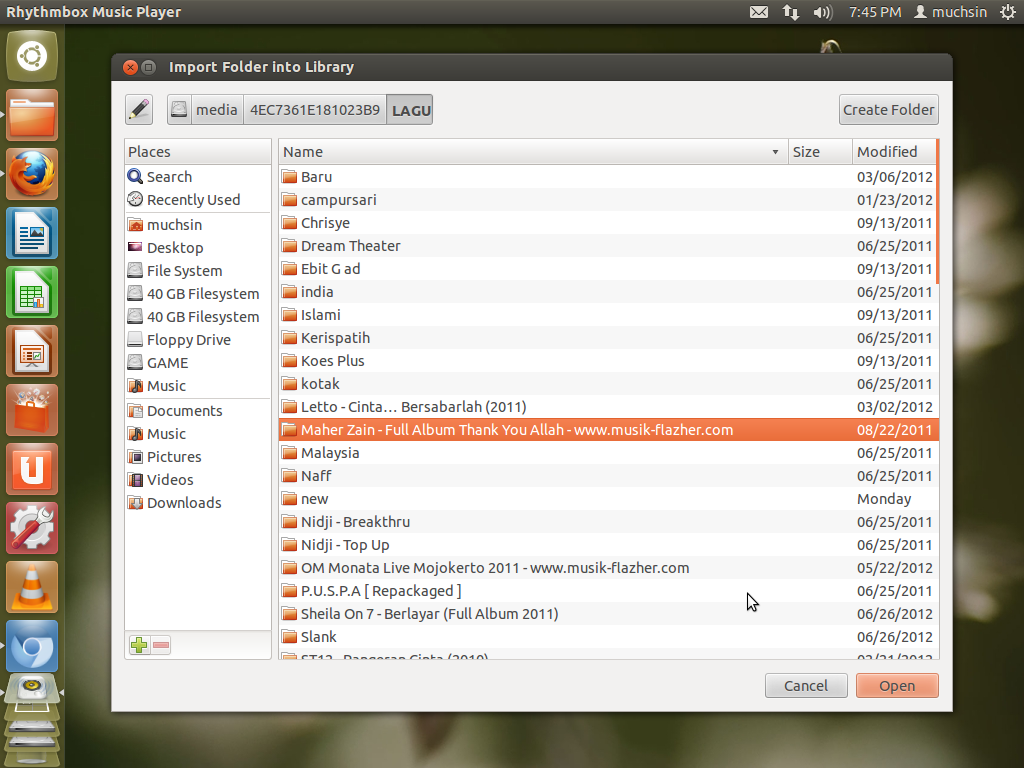Select the Ebit G ad folder

tap(607, 268)
